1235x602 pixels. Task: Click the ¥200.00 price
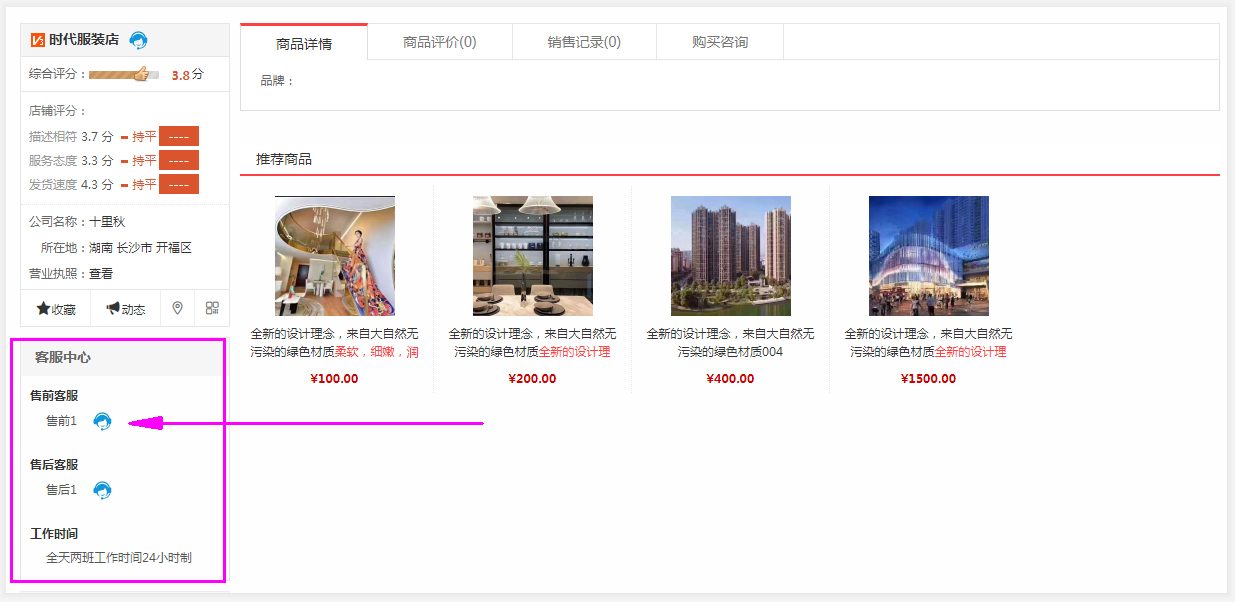pos(533,379)
